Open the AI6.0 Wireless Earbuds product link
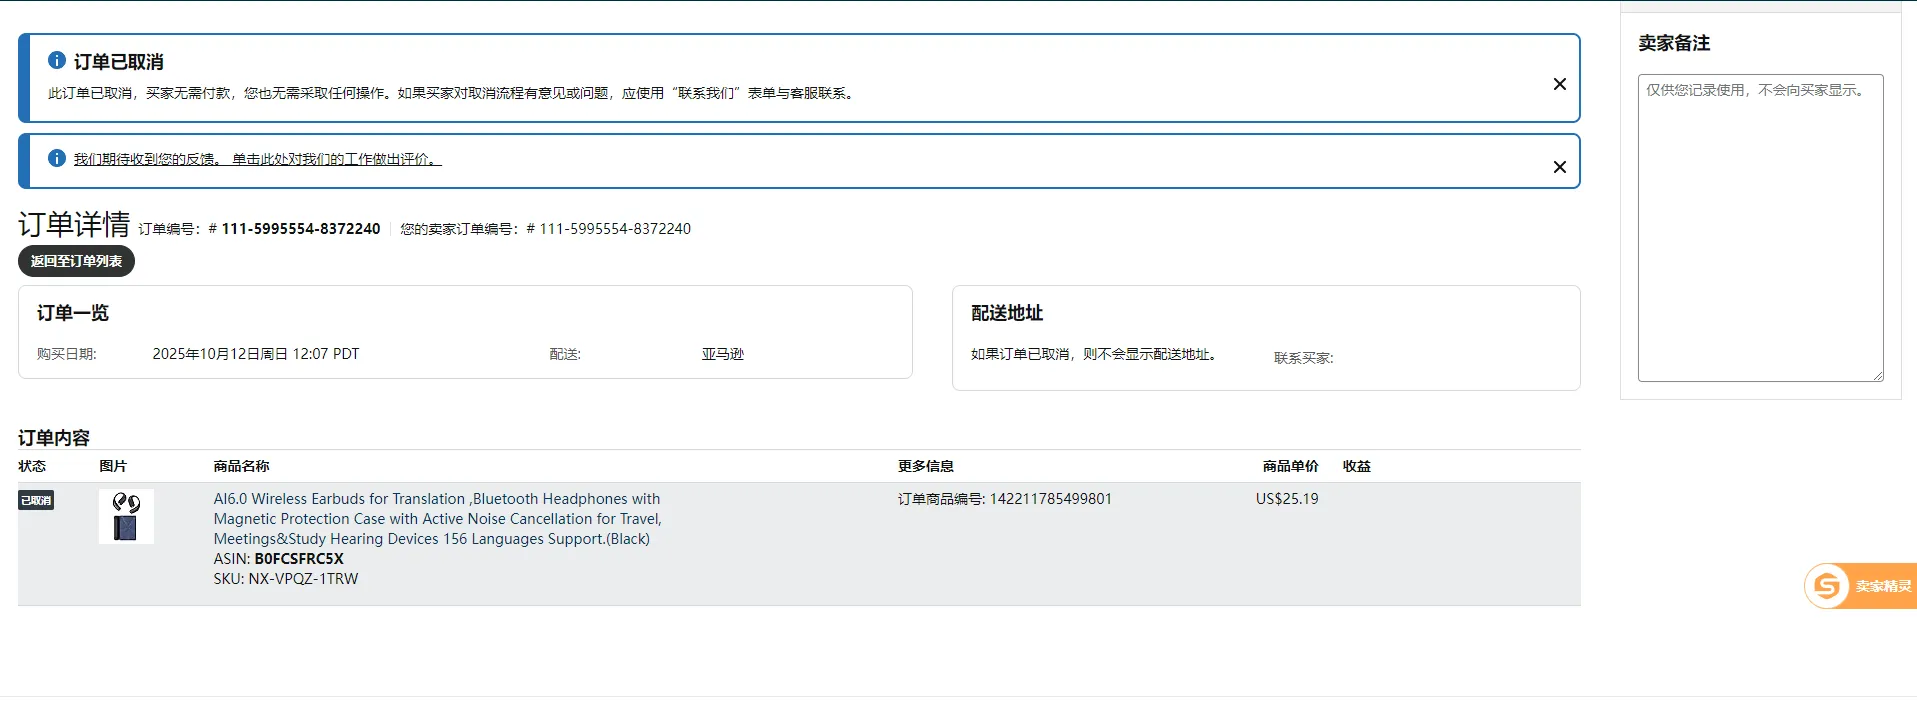The image size is (1917, 701). (x=437, y=518)
